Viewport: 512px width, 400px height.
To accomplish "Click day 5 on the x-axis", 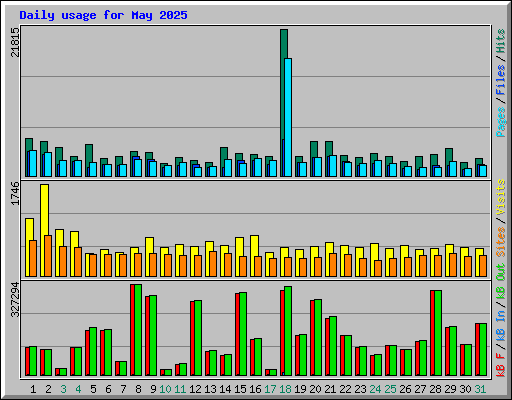I will [93, 389].
